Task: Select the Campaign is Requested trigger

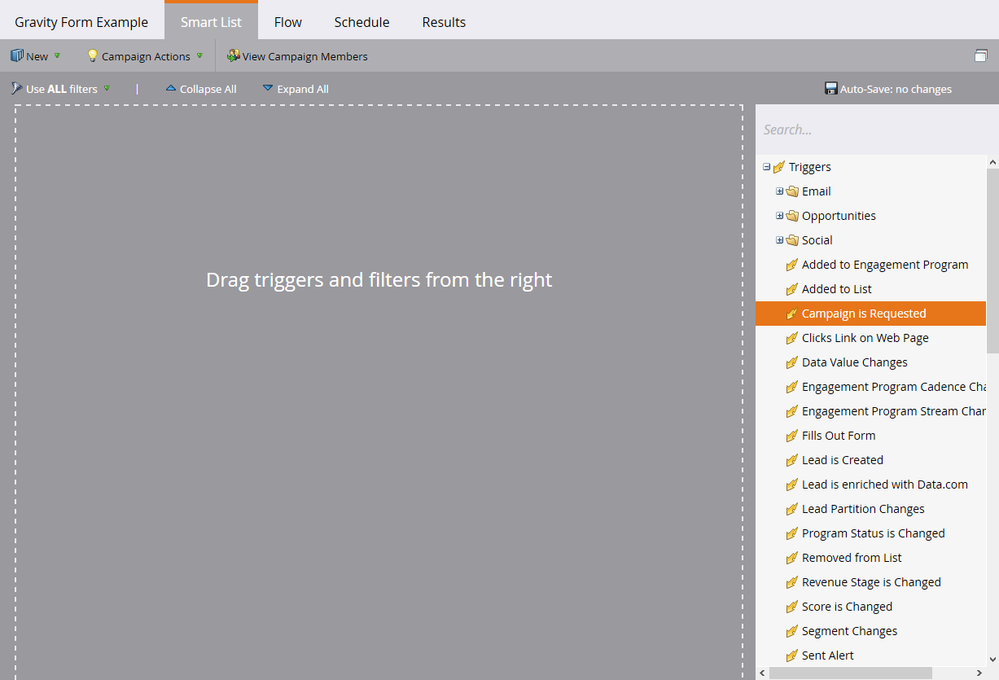Action: [x=864, y=314]
